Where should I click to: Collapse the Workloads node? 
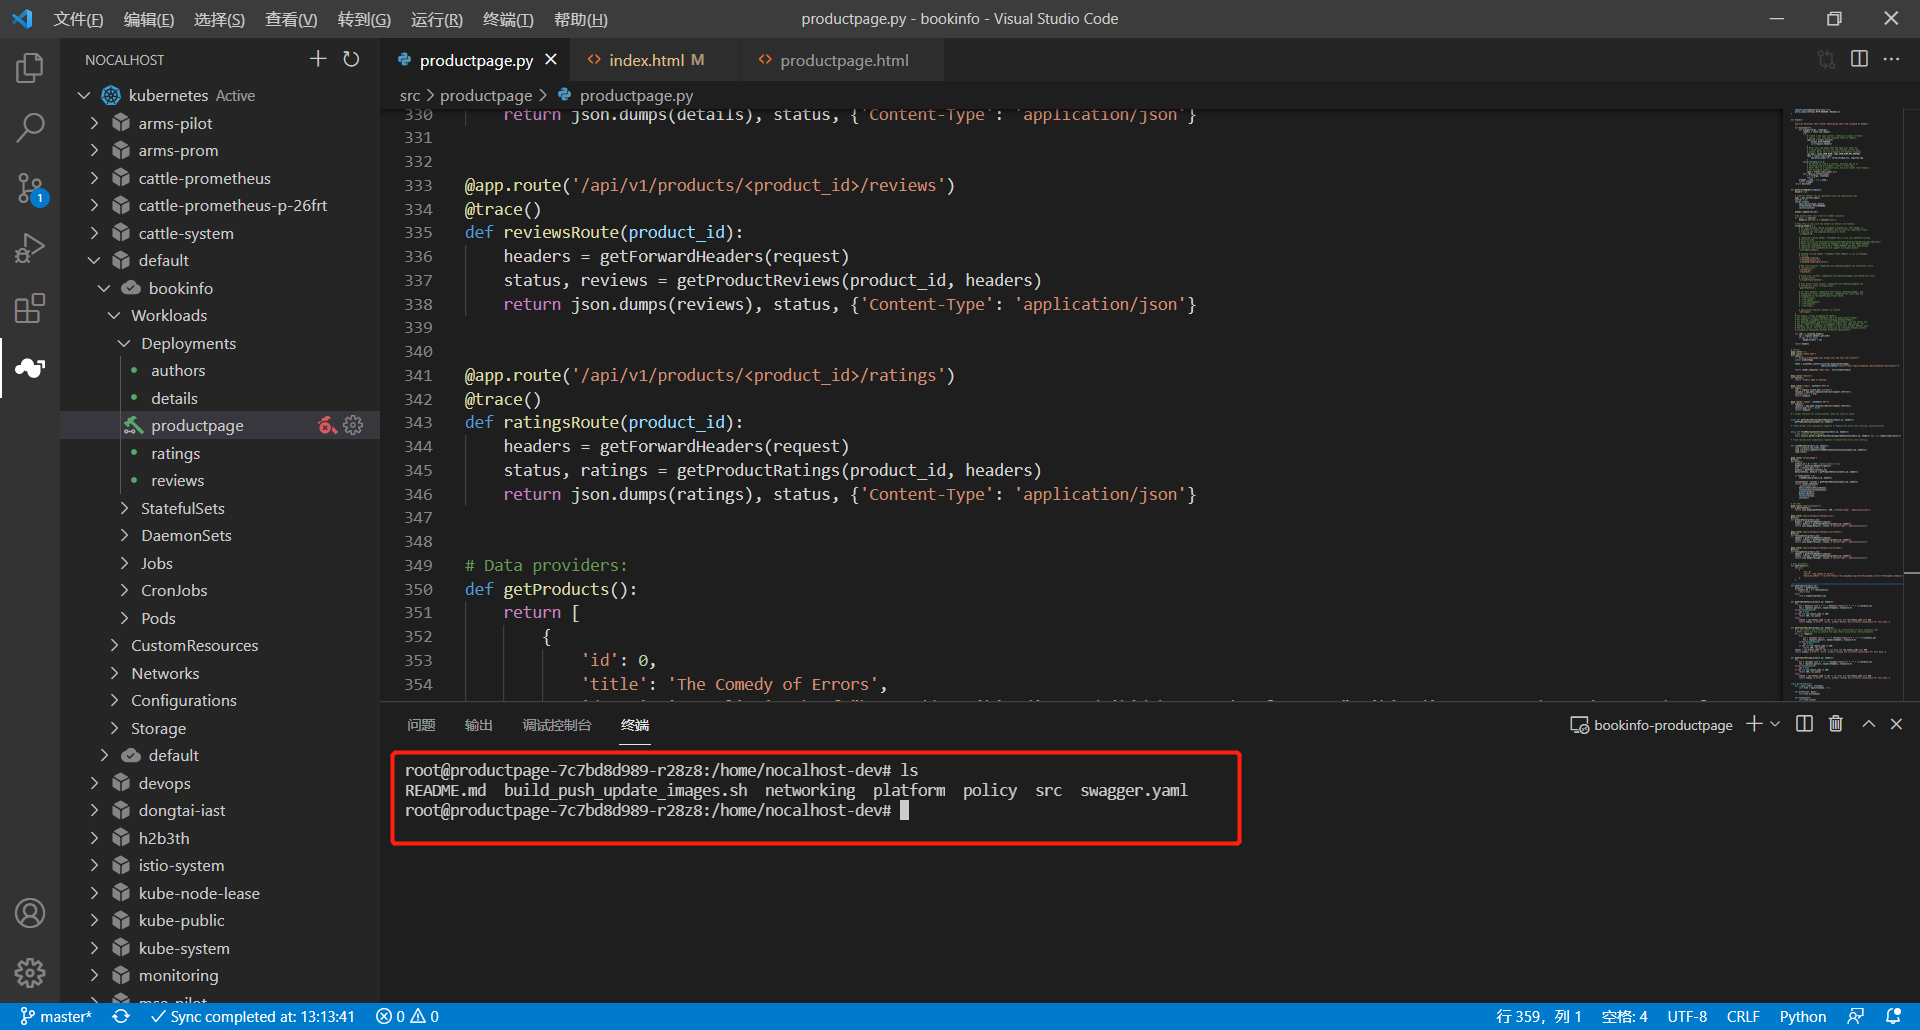pos(114,315)
